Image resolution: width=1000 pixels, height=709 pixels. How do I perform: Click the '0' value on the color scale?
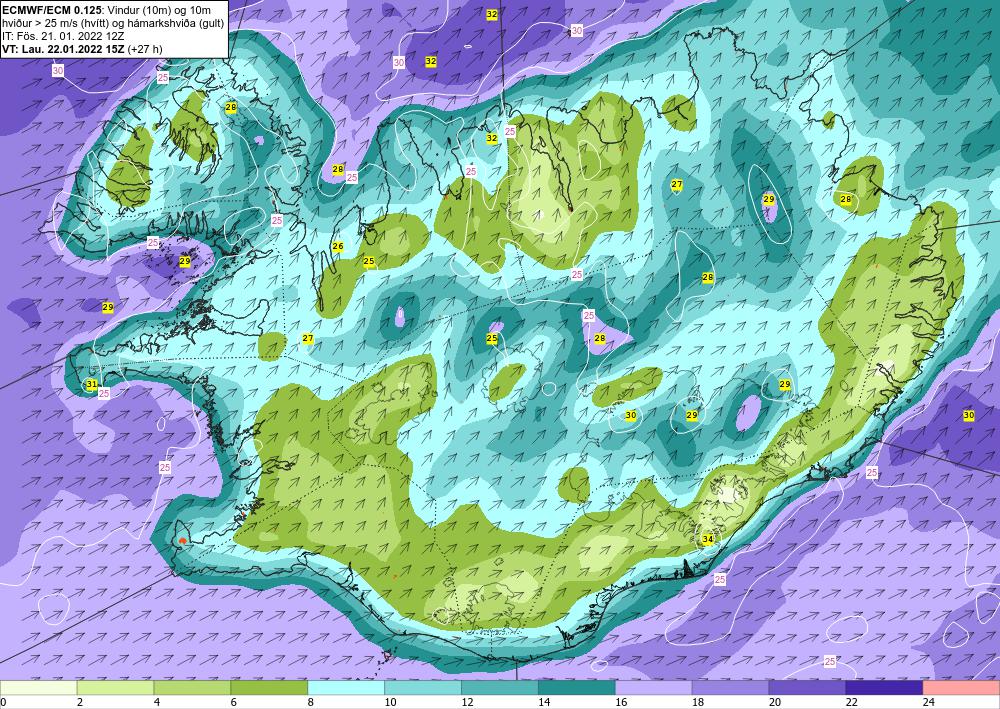pos(3,703)
